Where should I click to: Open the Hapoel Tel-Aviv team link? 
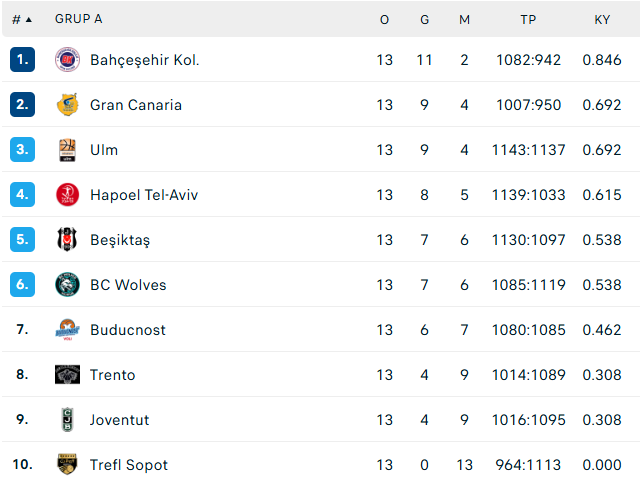[144, 195]
